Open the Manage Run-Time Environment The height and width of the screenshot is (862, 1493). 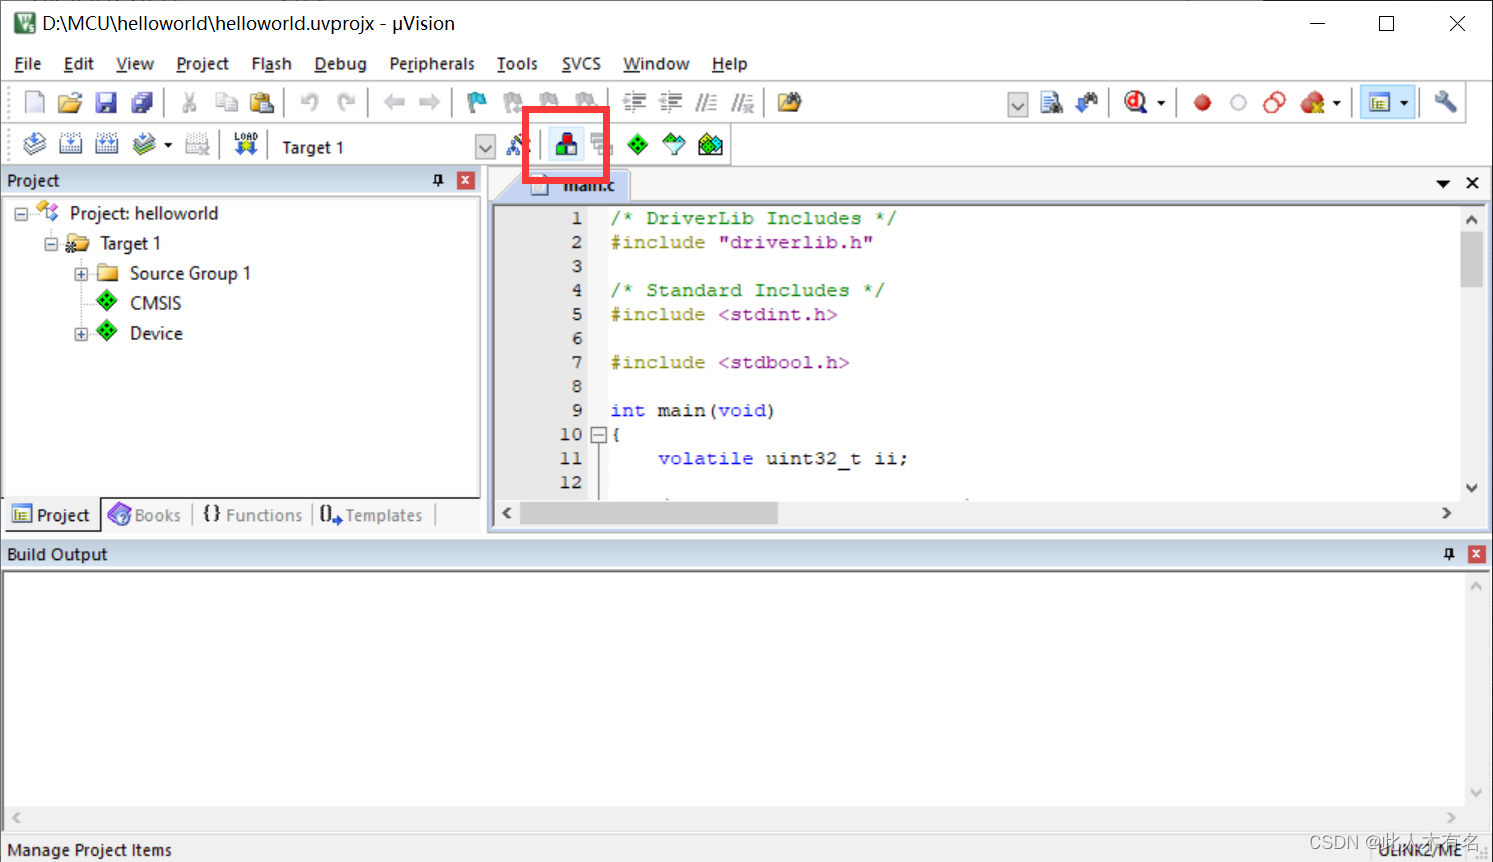click(x=637, y=143)
